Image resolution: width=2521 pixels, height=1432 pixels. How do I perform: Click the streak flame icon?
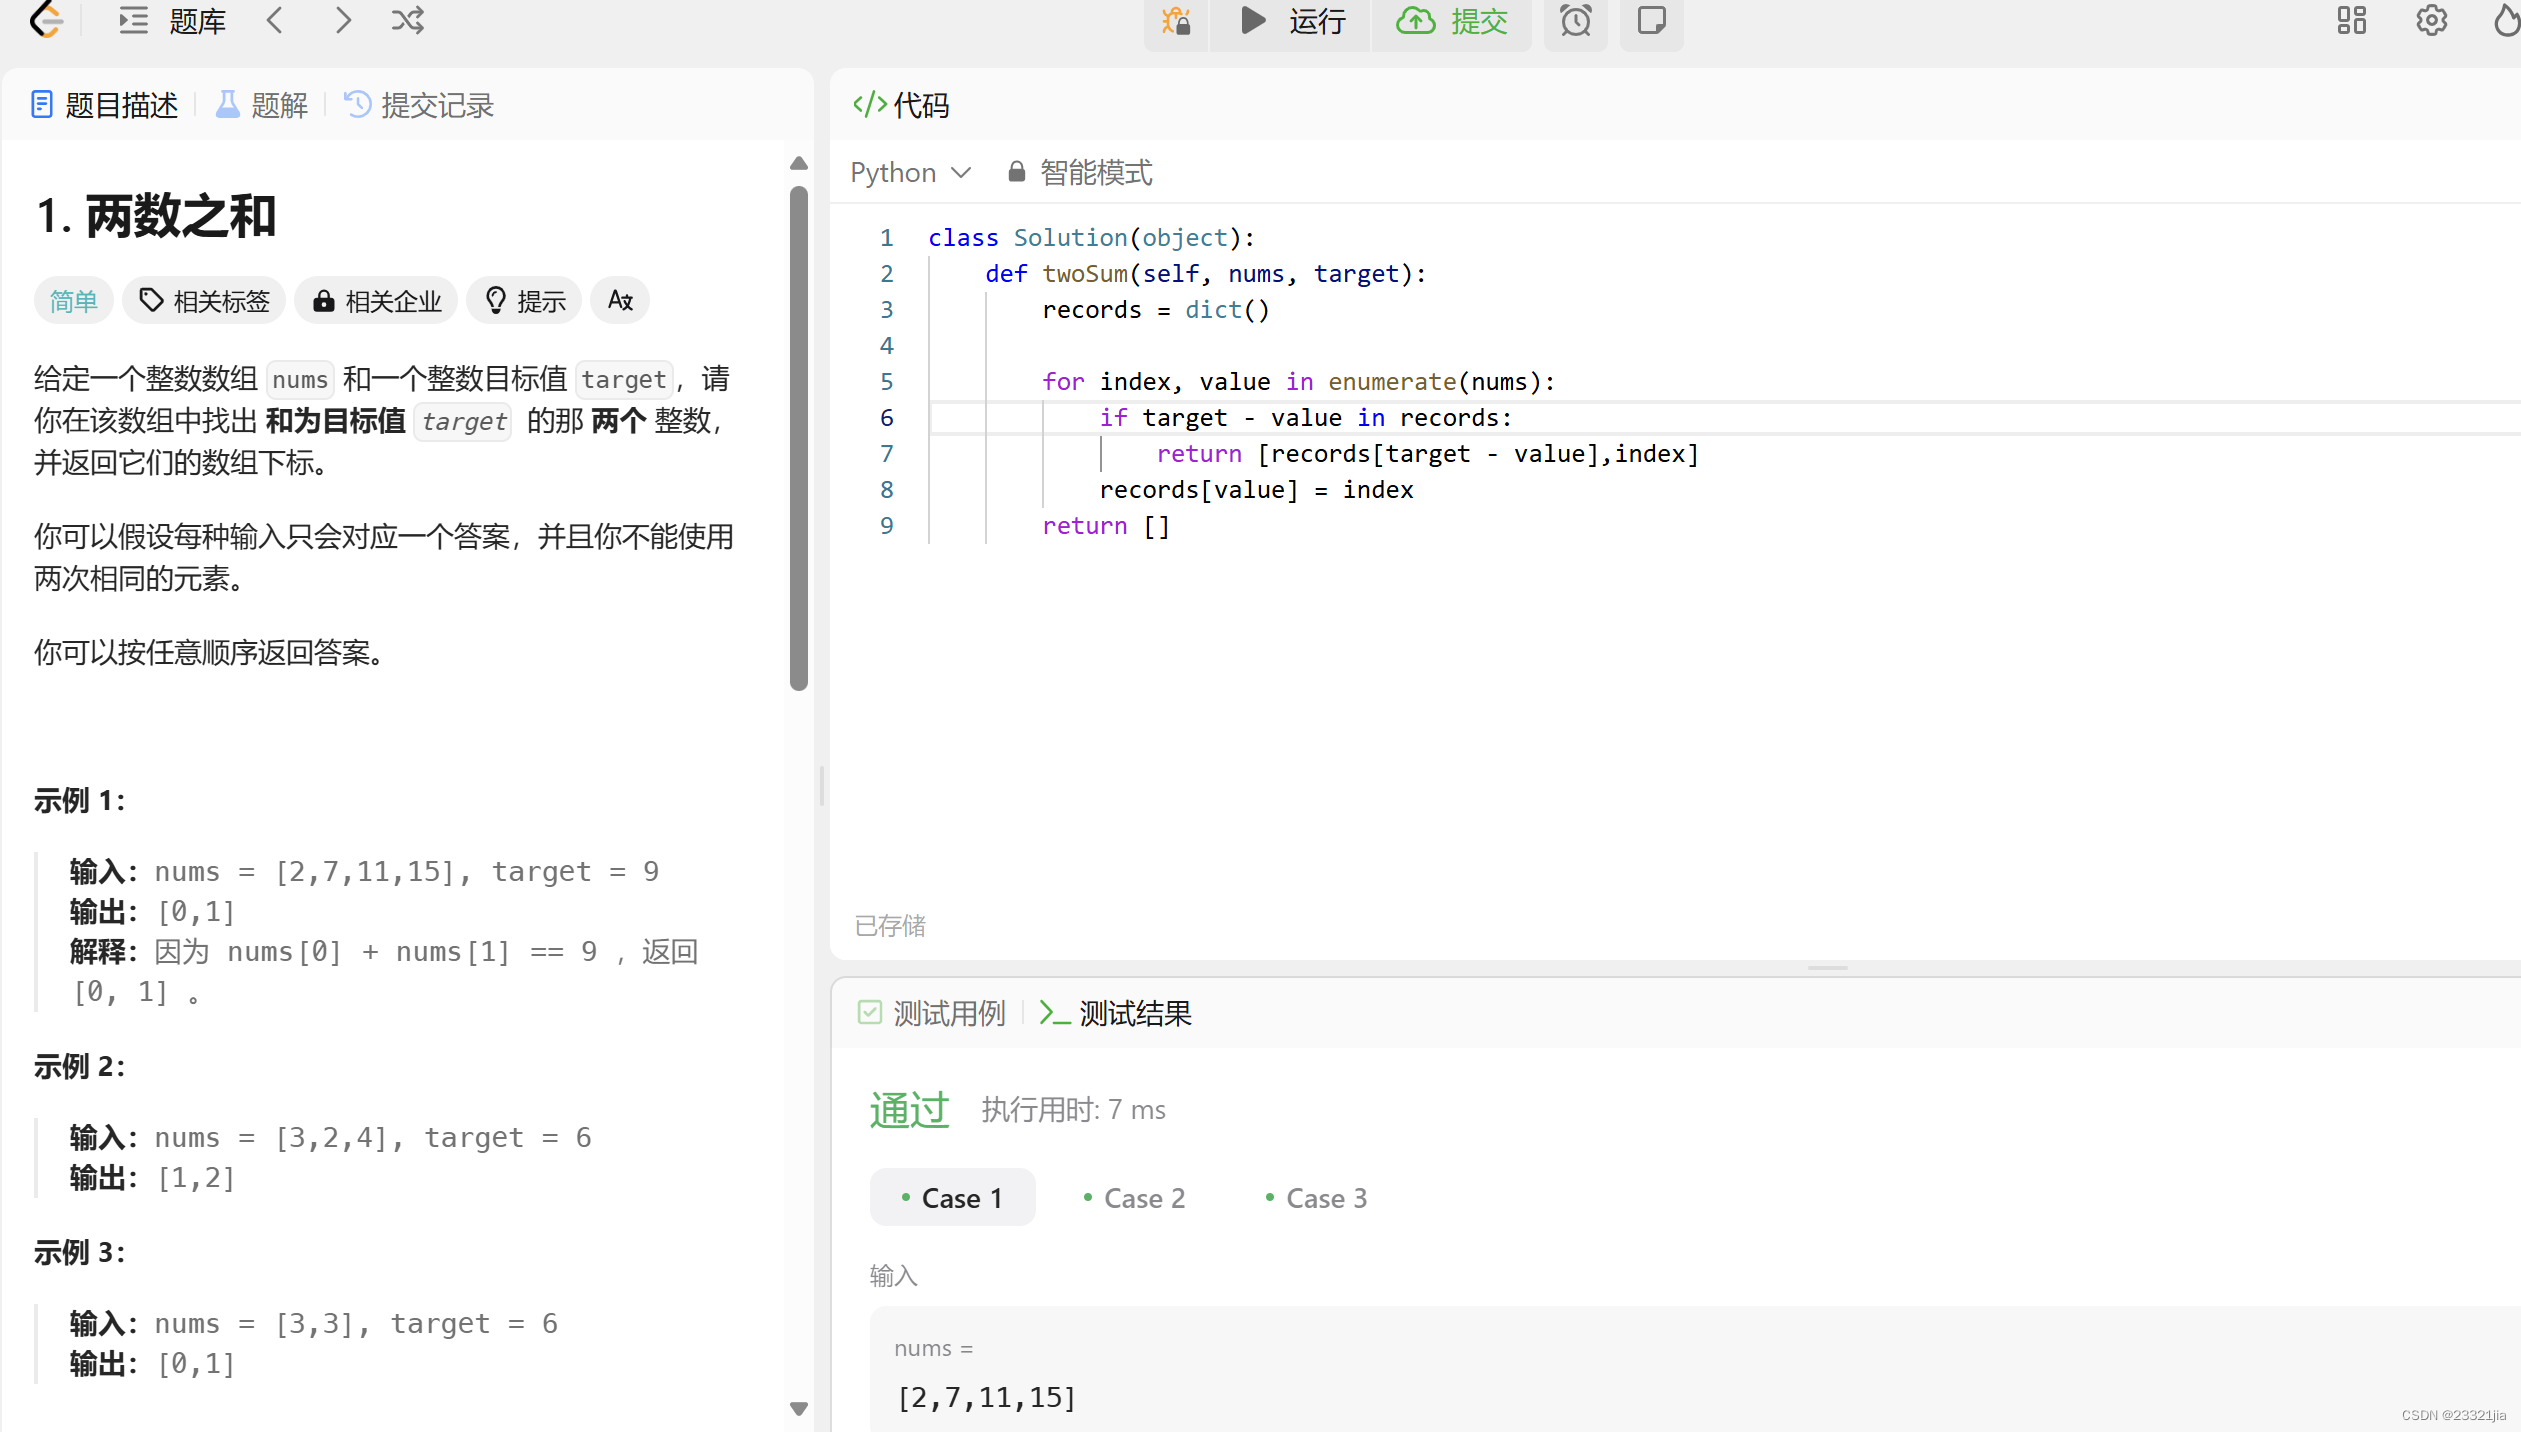(2506, 21)
